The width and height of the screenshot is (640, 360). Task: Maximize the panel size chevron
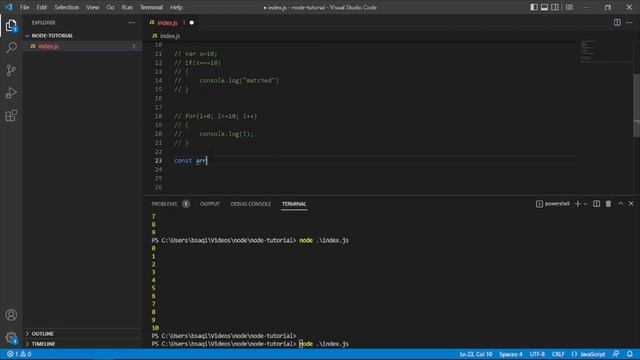coord(620,204)
